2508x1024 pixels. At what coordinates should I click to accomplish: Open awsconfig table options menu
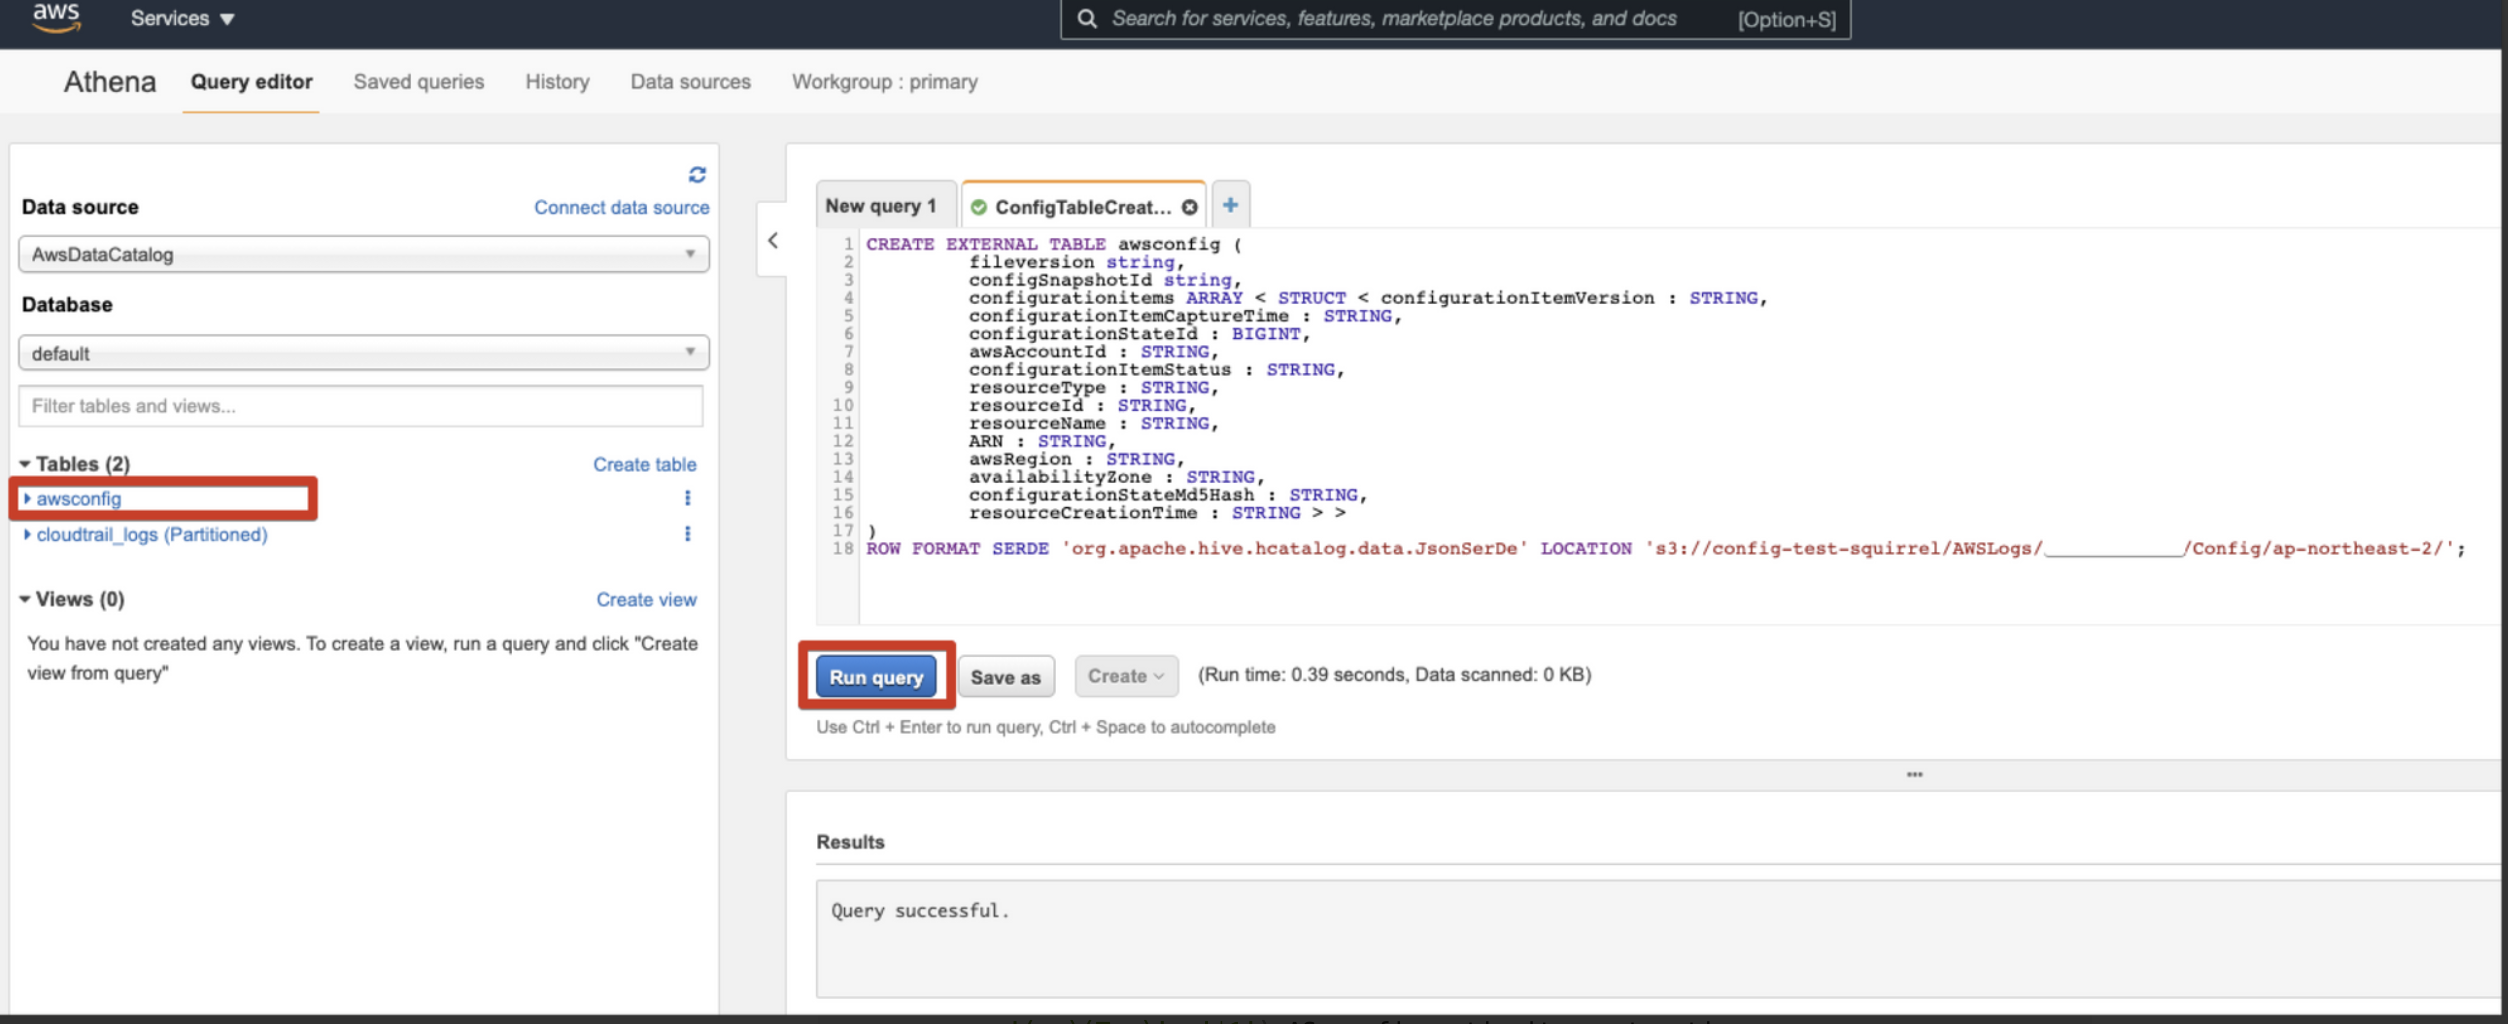[x=687, y=498]
